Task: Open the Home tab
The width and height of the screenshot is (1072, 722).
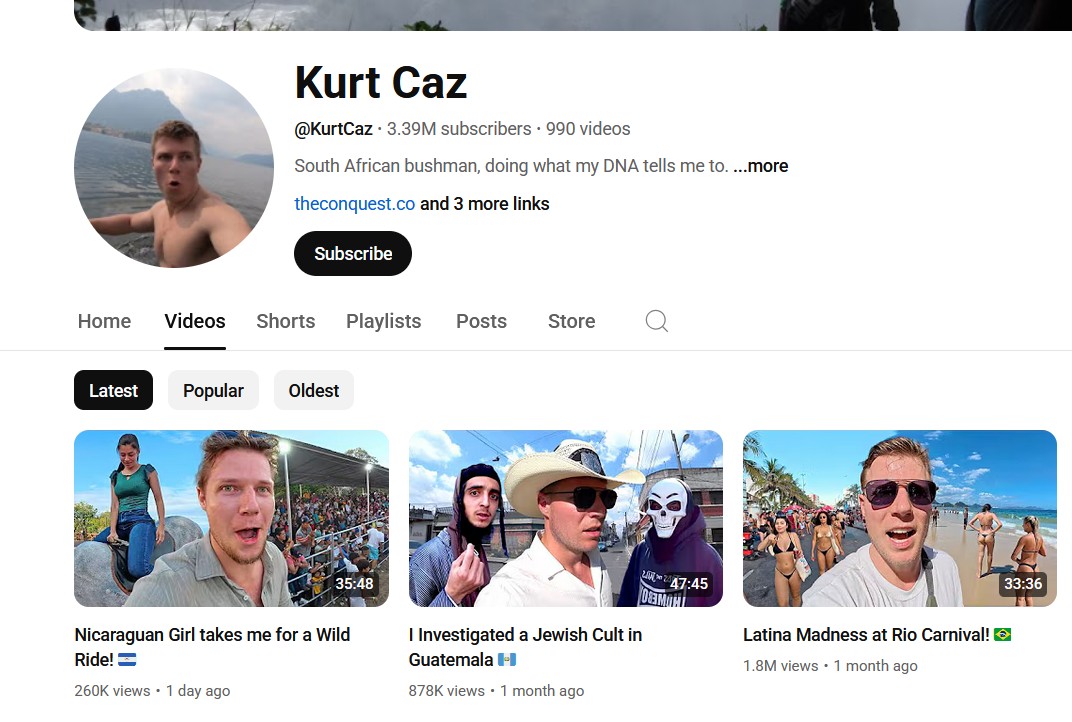Action: (104, 321)
